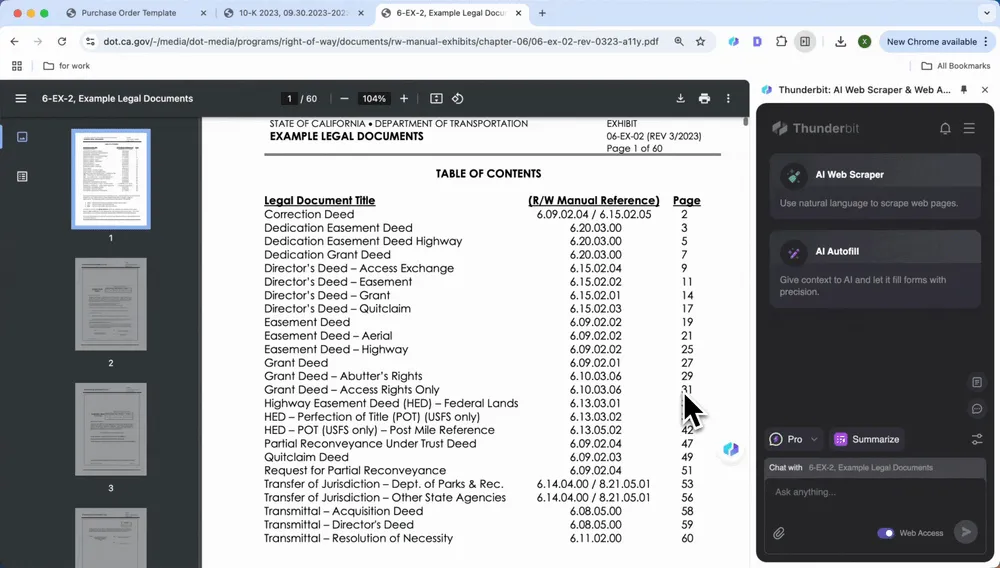Open the AI Autofill card
Image resolution: width=1000 pixels, height=568 pixels.
coord(874,269)
